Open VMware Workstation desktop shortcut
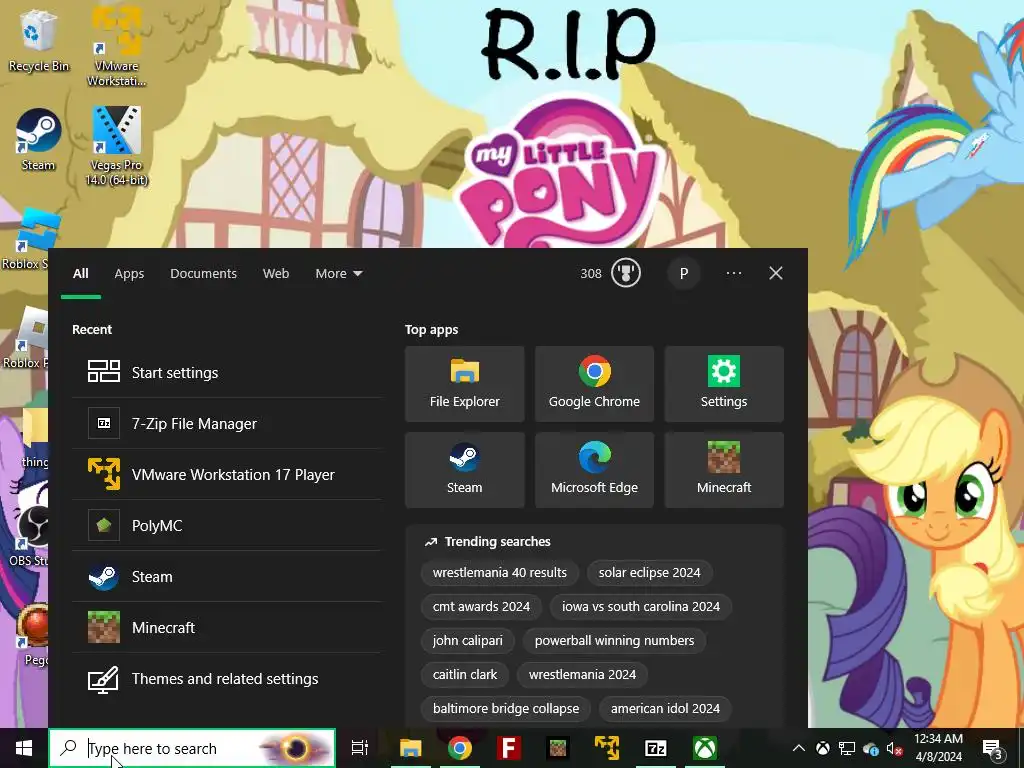Viewport: 1024px width, 768px height. click(x=116, y=46)
